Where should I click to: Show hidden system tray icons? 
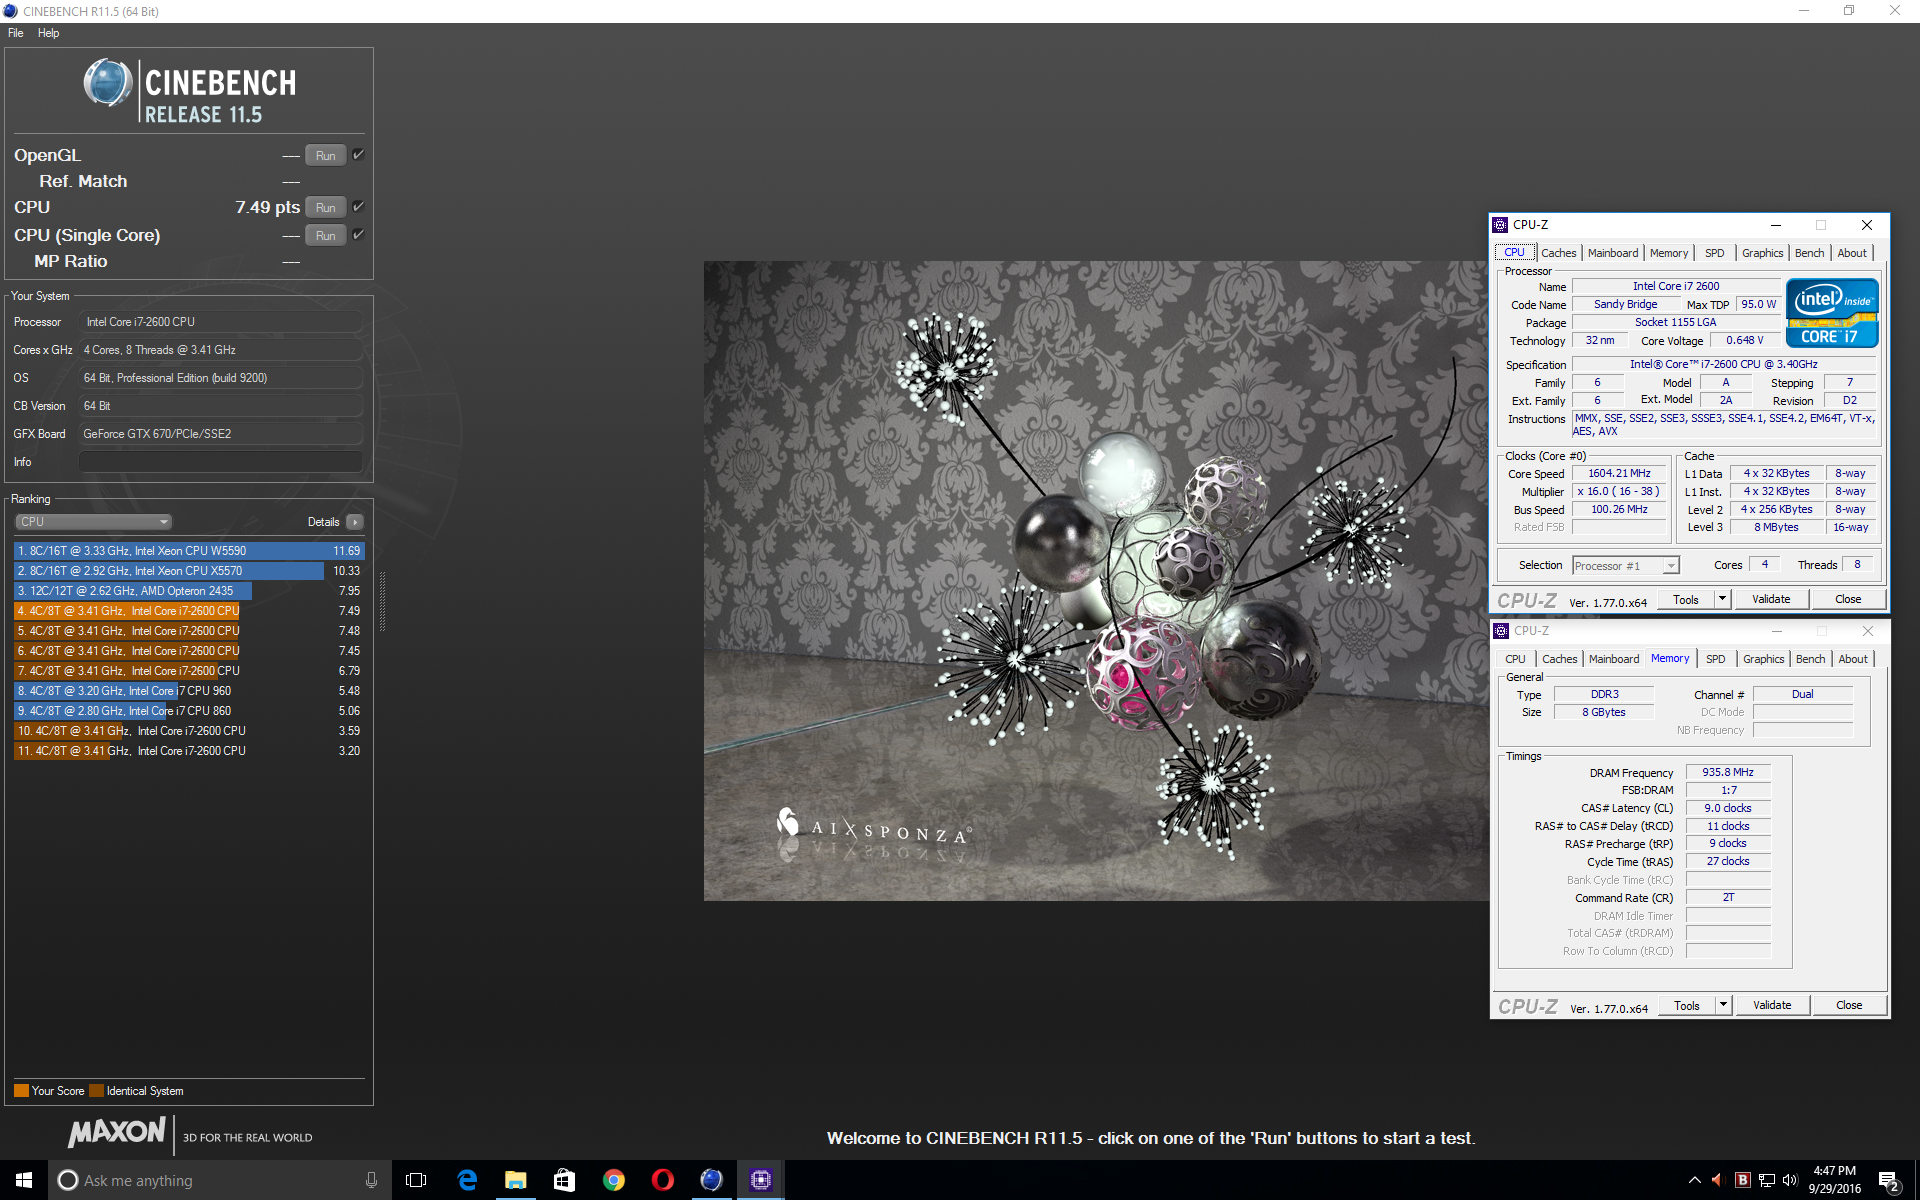point(1694,1180)
